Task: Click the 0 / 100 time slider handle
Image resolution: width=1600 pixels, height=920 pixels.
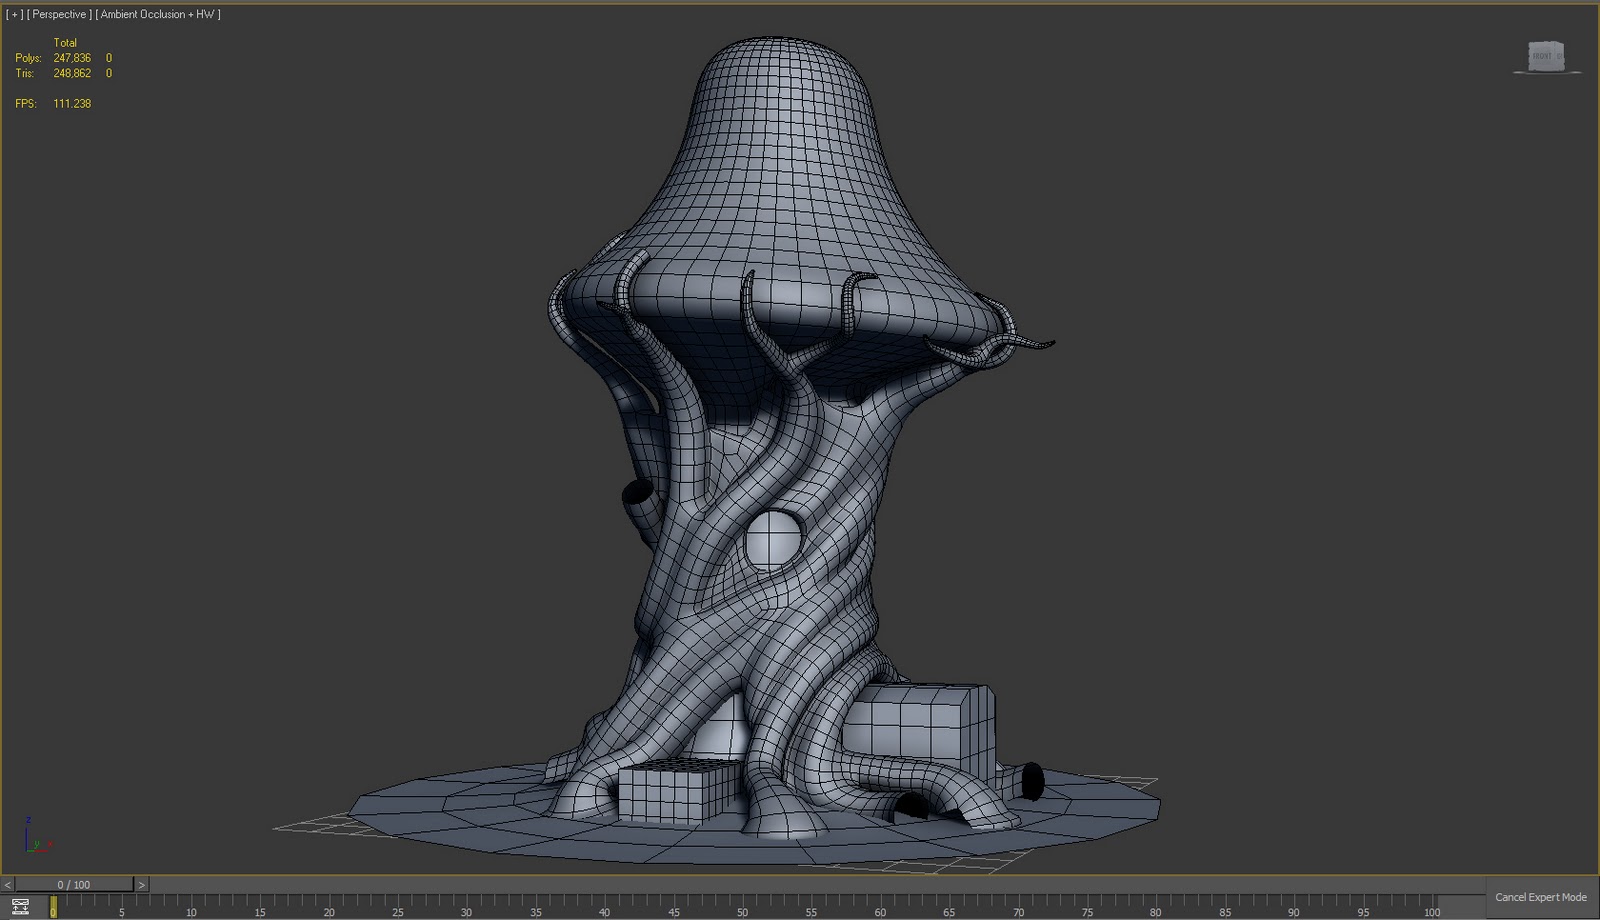Action: point(74,885)
